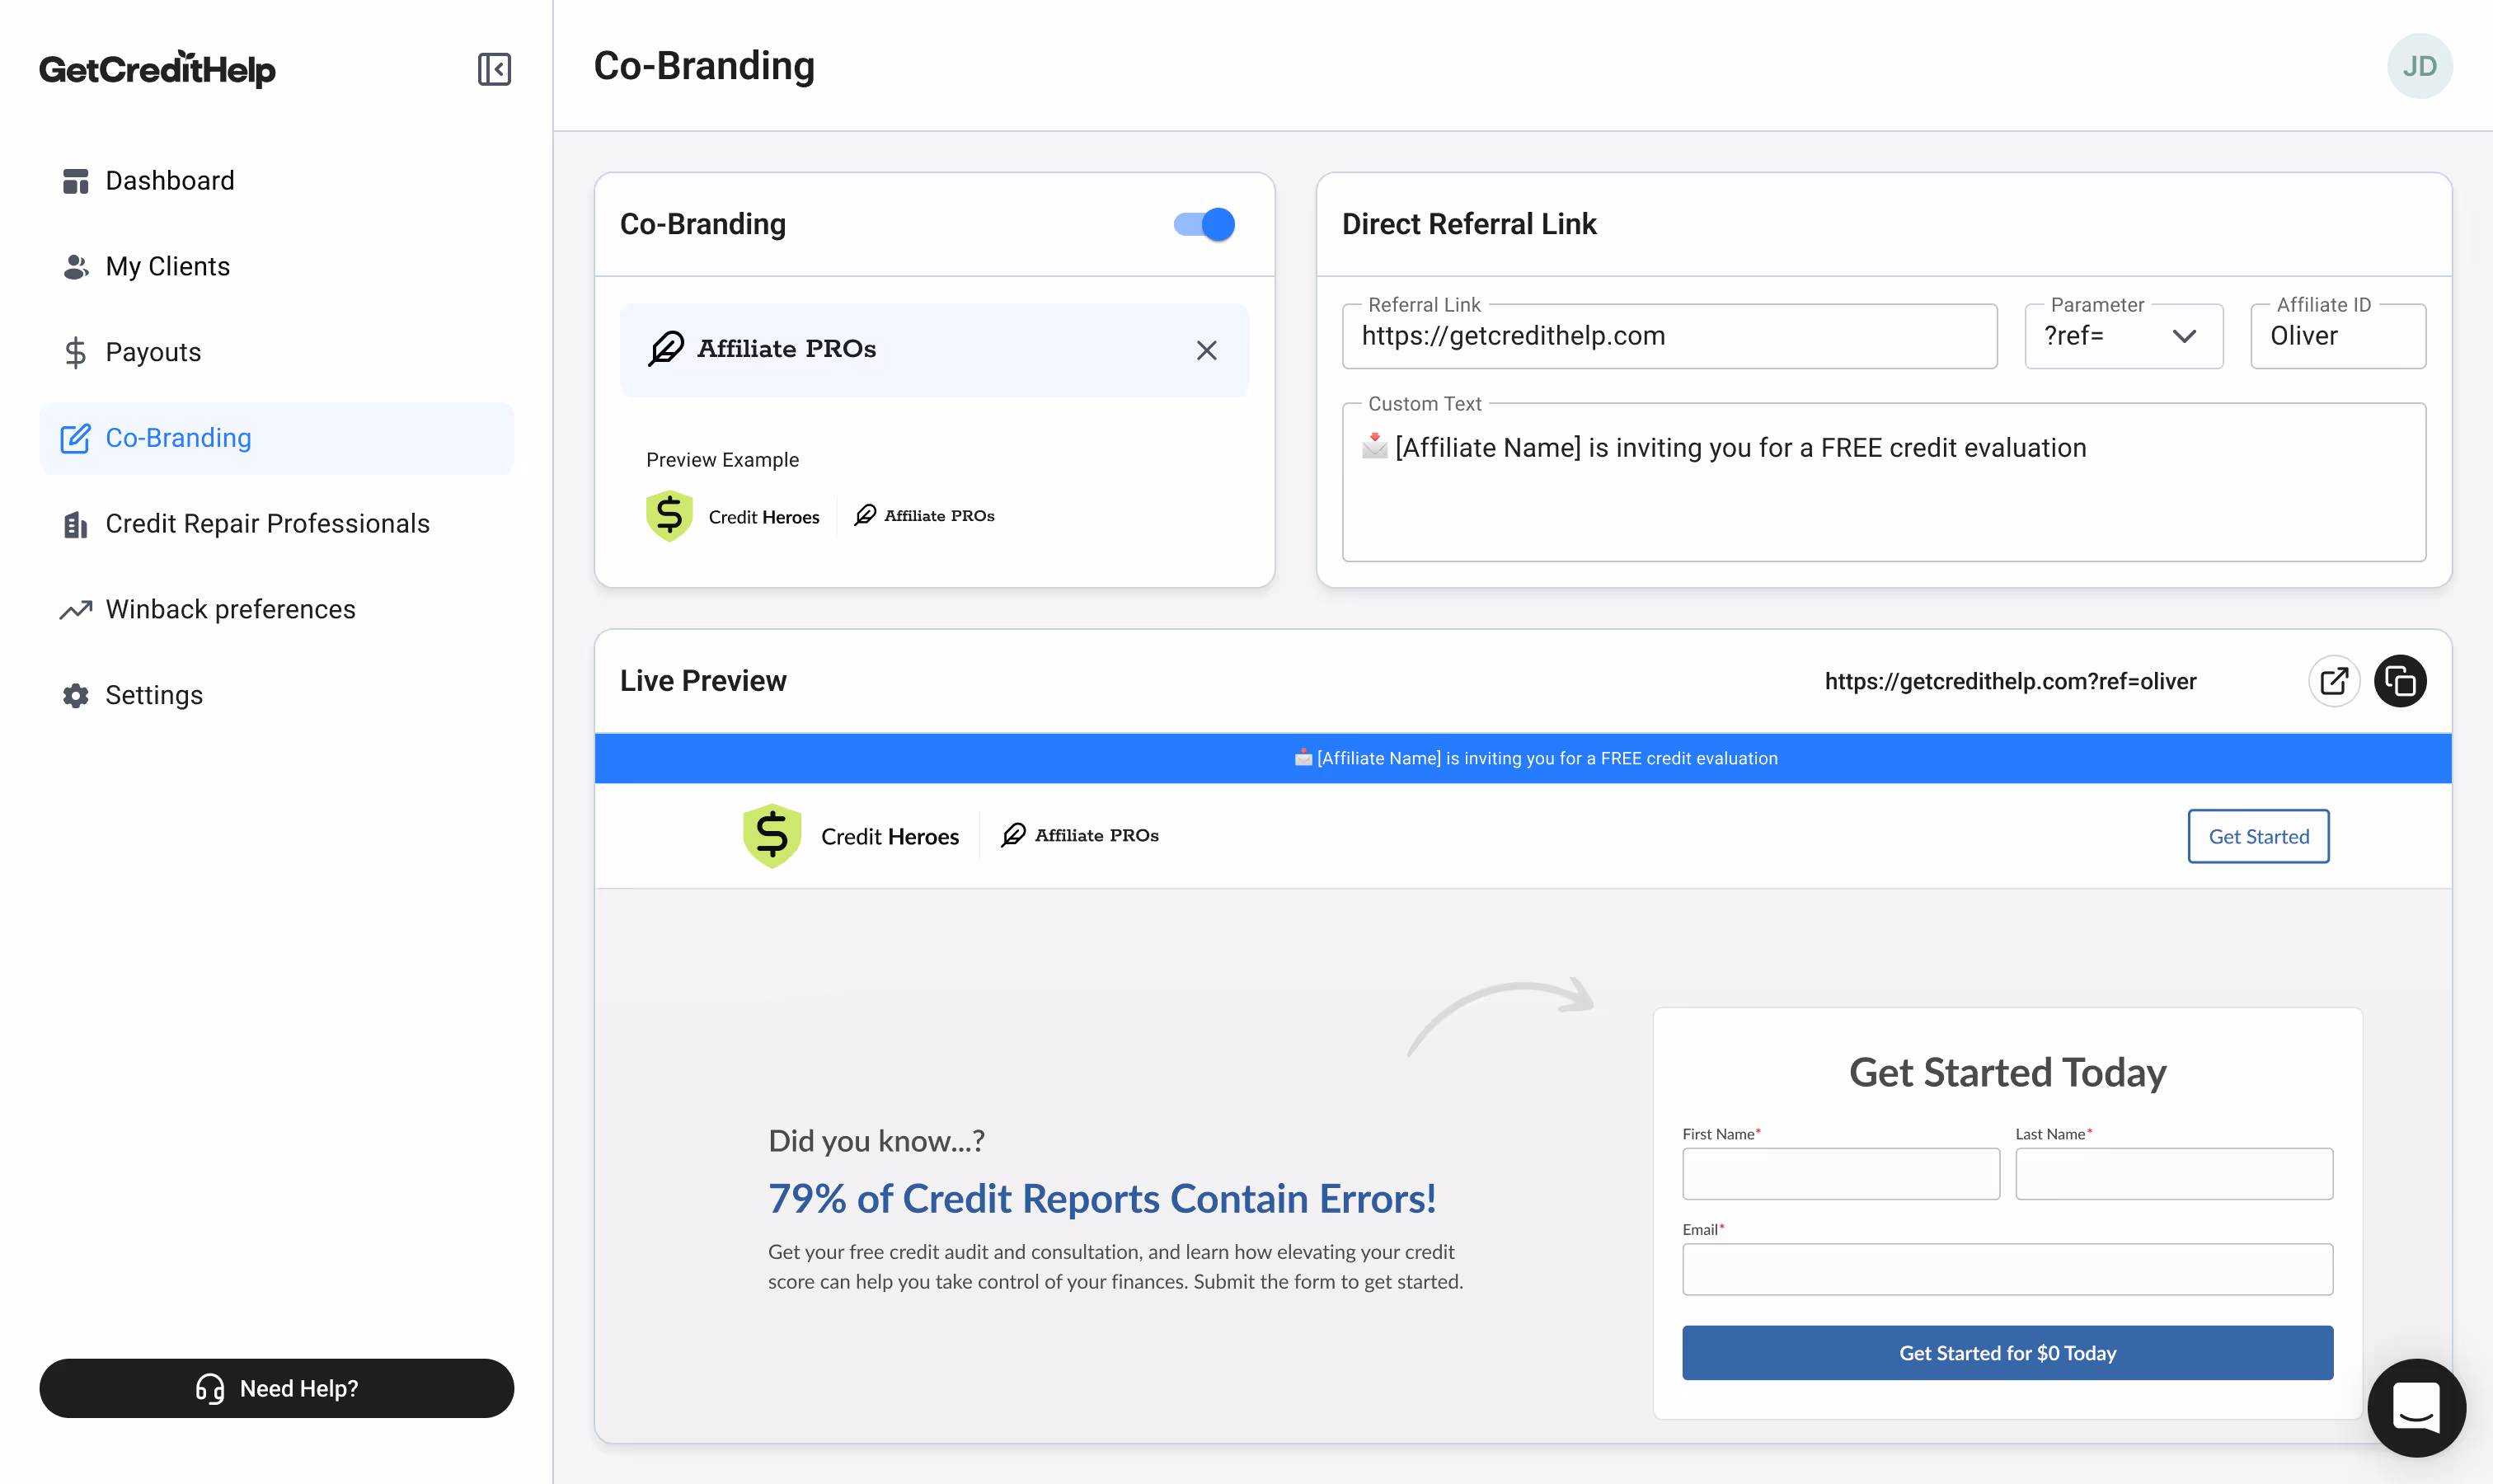Click the 'Live Preview' heading
Image resolution: width=2493 pixels, height=1484 pixels.
(x=703, y=681)
